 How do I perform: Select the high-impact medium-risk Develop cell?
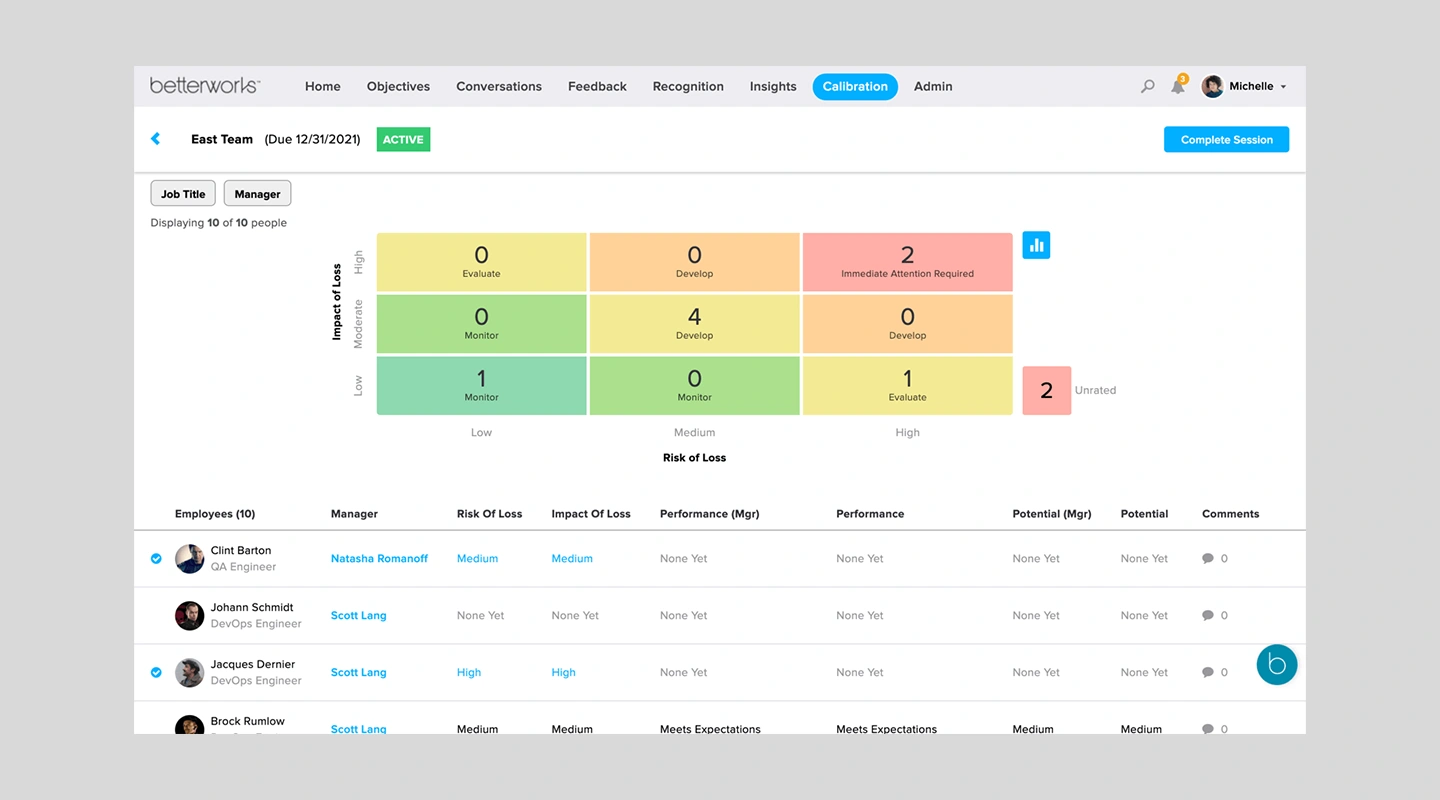694,262
